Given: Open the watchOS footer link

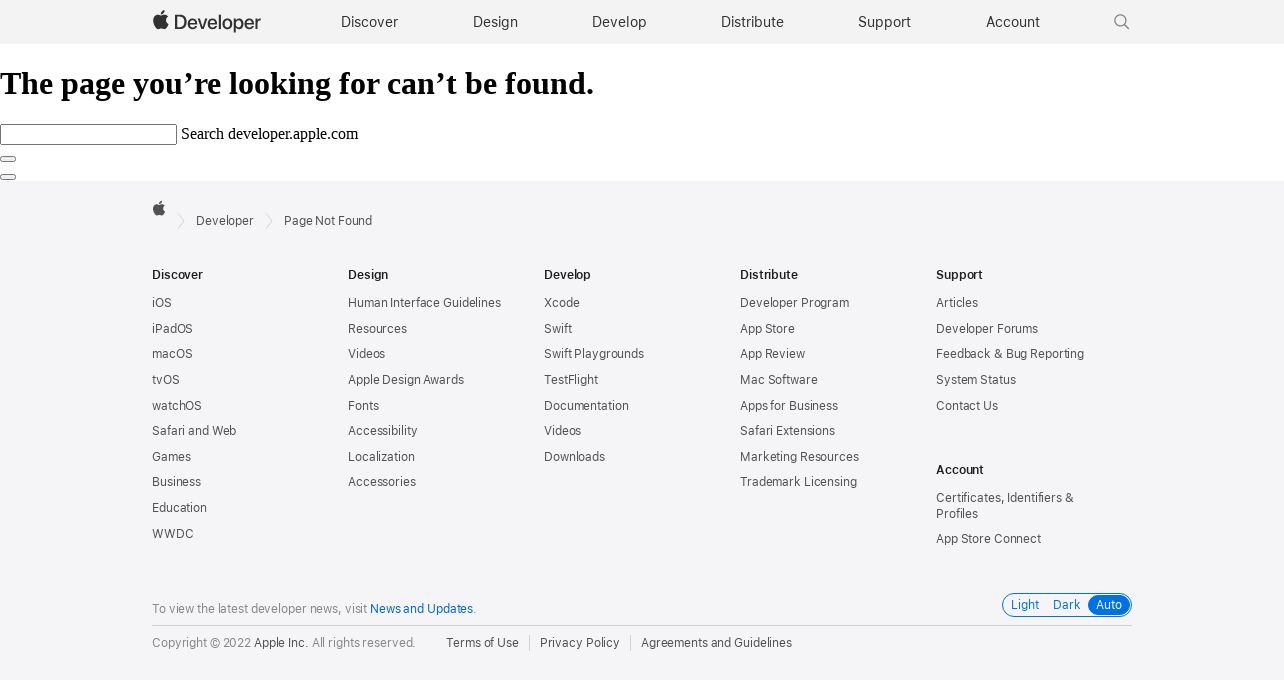Looking at the screenshot, I should click(177, 406).
